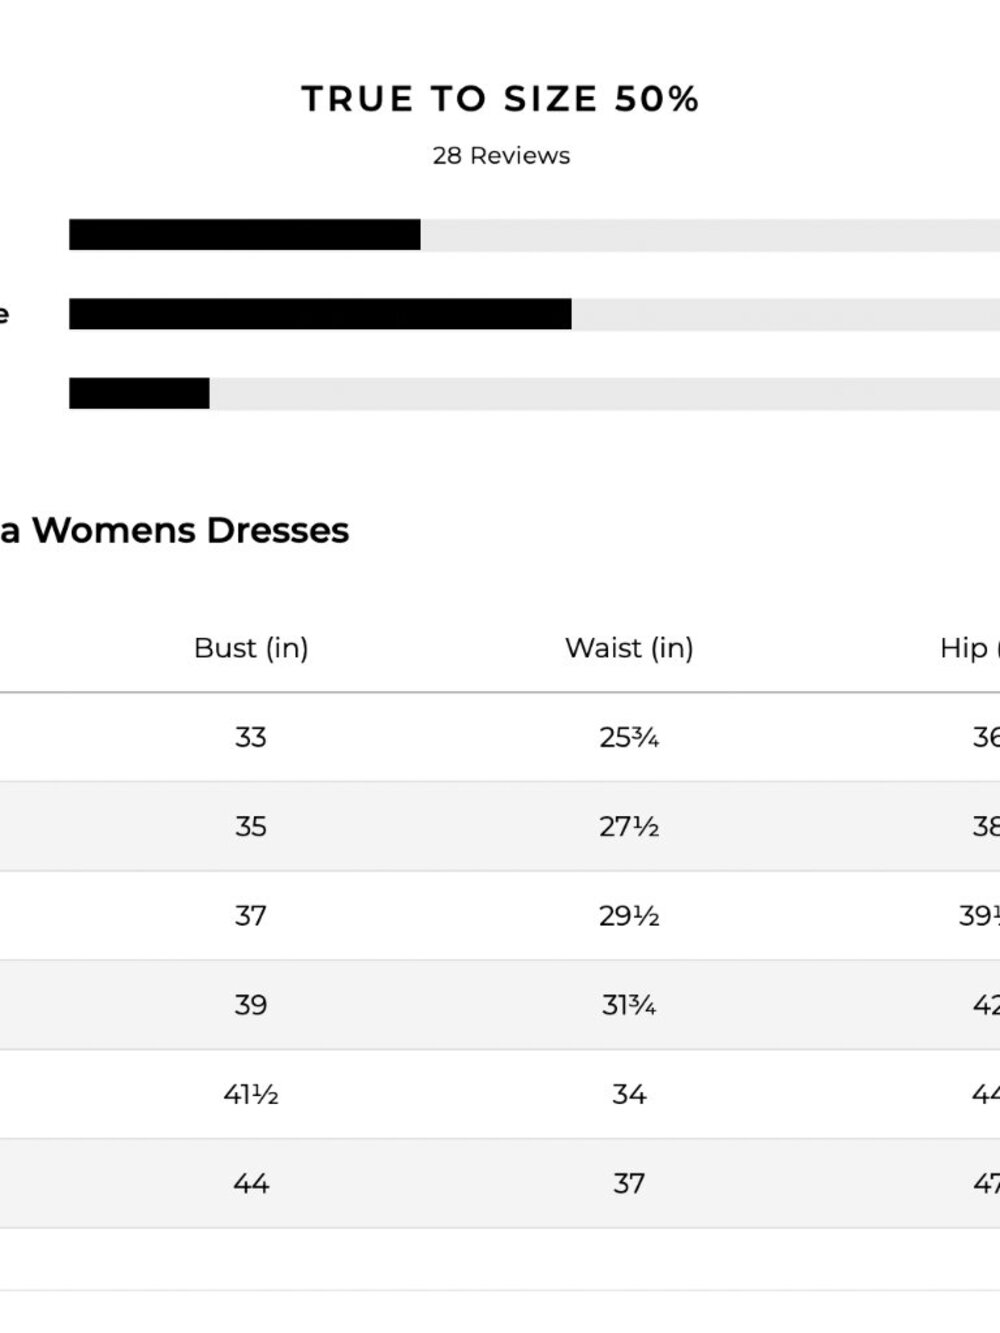The width and height of the screenshot is (1000, 1333).
Task: Select the middle, longest fit rating bar
Action: click(534, 314)
